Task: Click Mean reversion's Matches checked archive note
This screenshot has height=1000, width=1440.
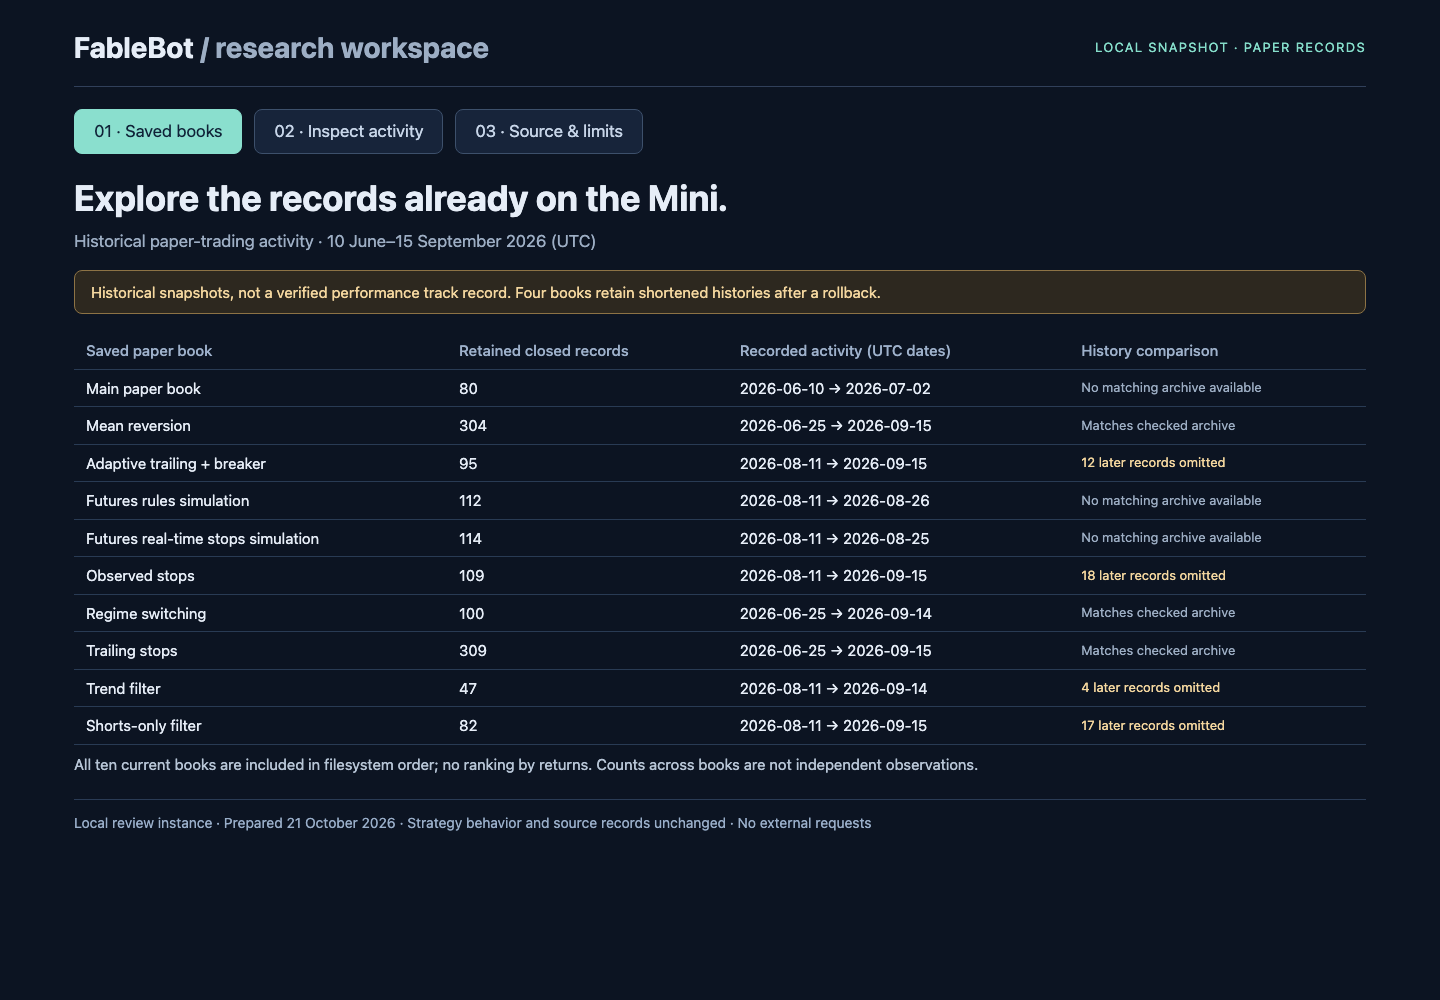Action: coord(1158,426)
